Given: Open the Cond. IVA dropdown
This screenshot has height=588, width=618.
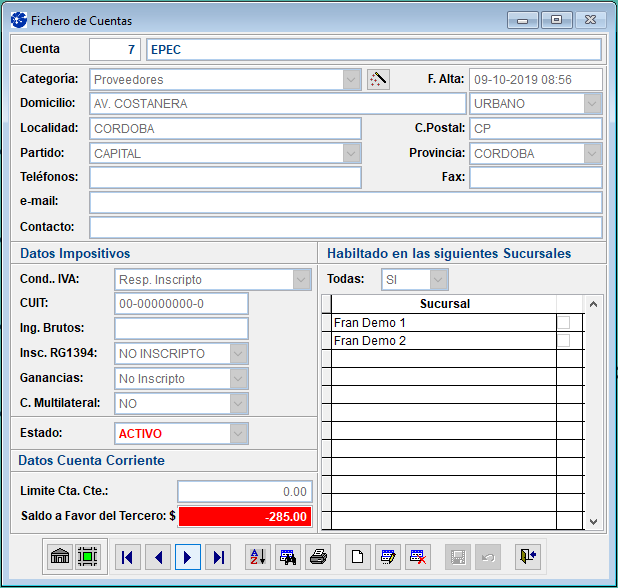Looking at the screenshot, I should click(301, 280).
